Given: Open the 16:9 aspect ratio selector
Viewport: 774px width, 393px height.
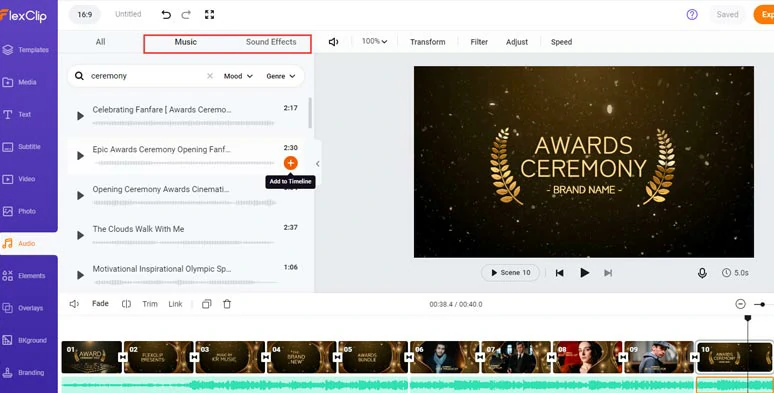Looking at the screenshot, I should tap(85, 15).
